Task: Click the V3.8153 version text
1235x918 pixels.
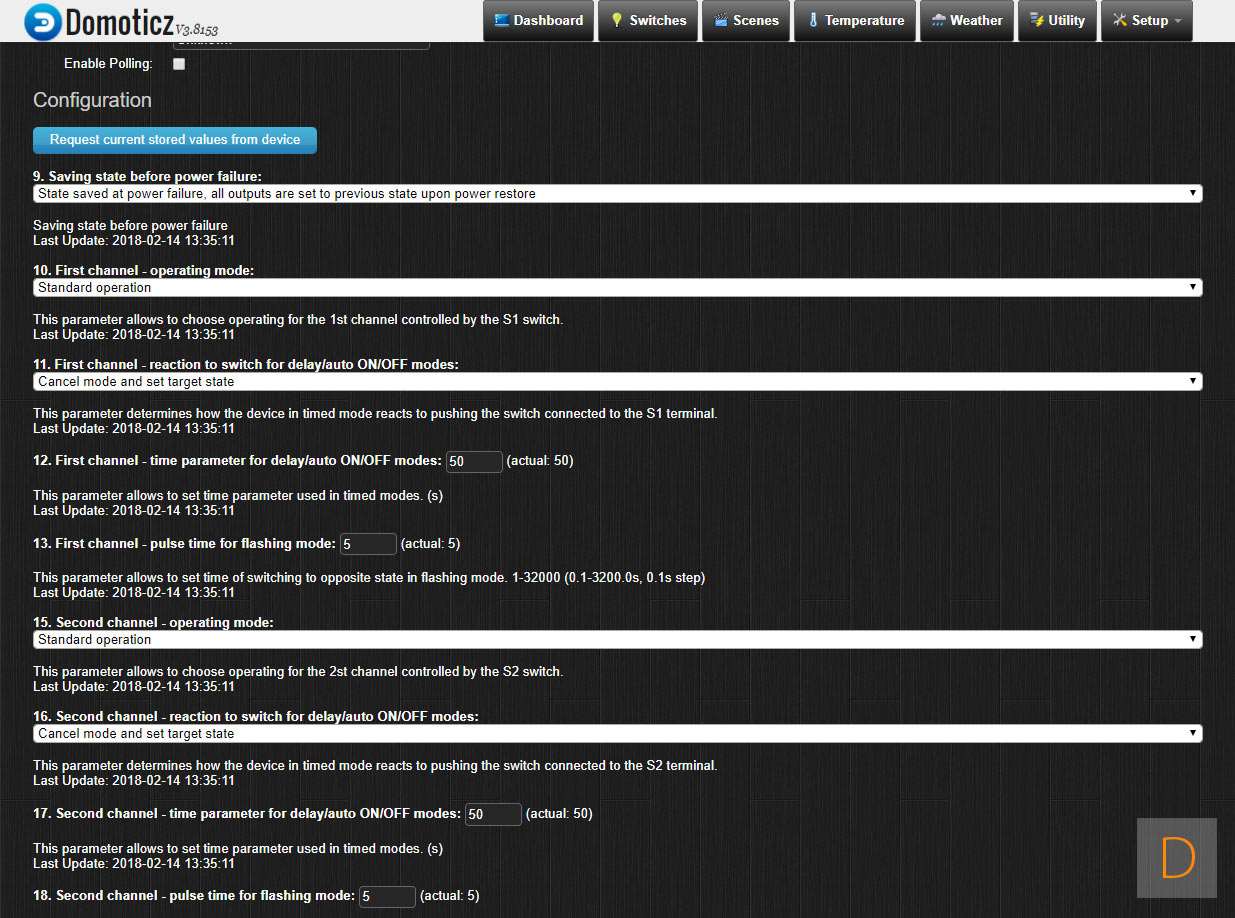Action: click(x=196, y=29)
